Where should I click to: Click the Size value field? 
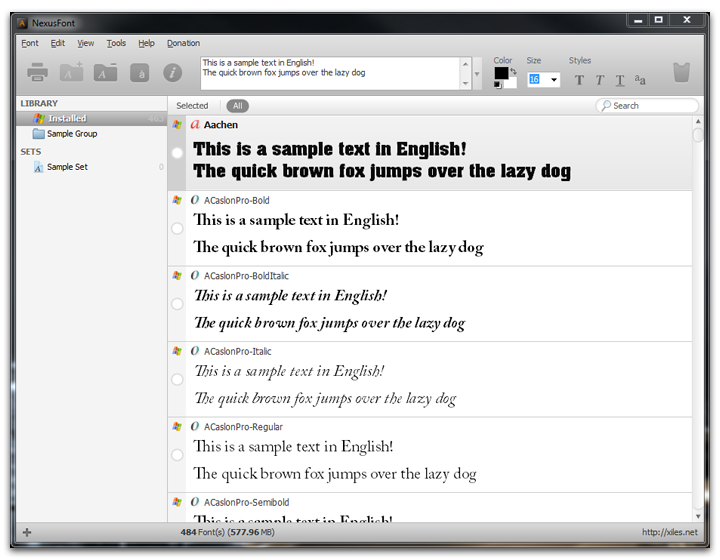538,79
